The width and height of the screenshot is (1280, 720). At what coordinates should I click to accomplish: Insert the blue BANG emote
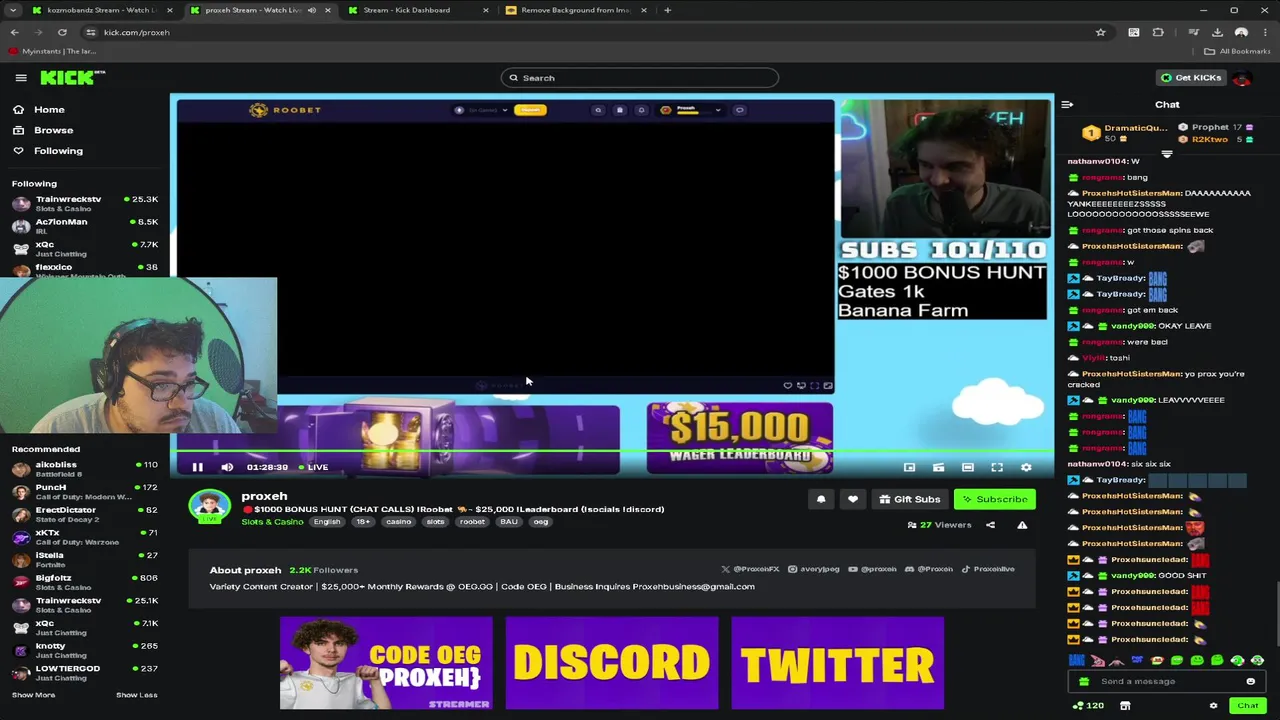tap(1076, 660)
